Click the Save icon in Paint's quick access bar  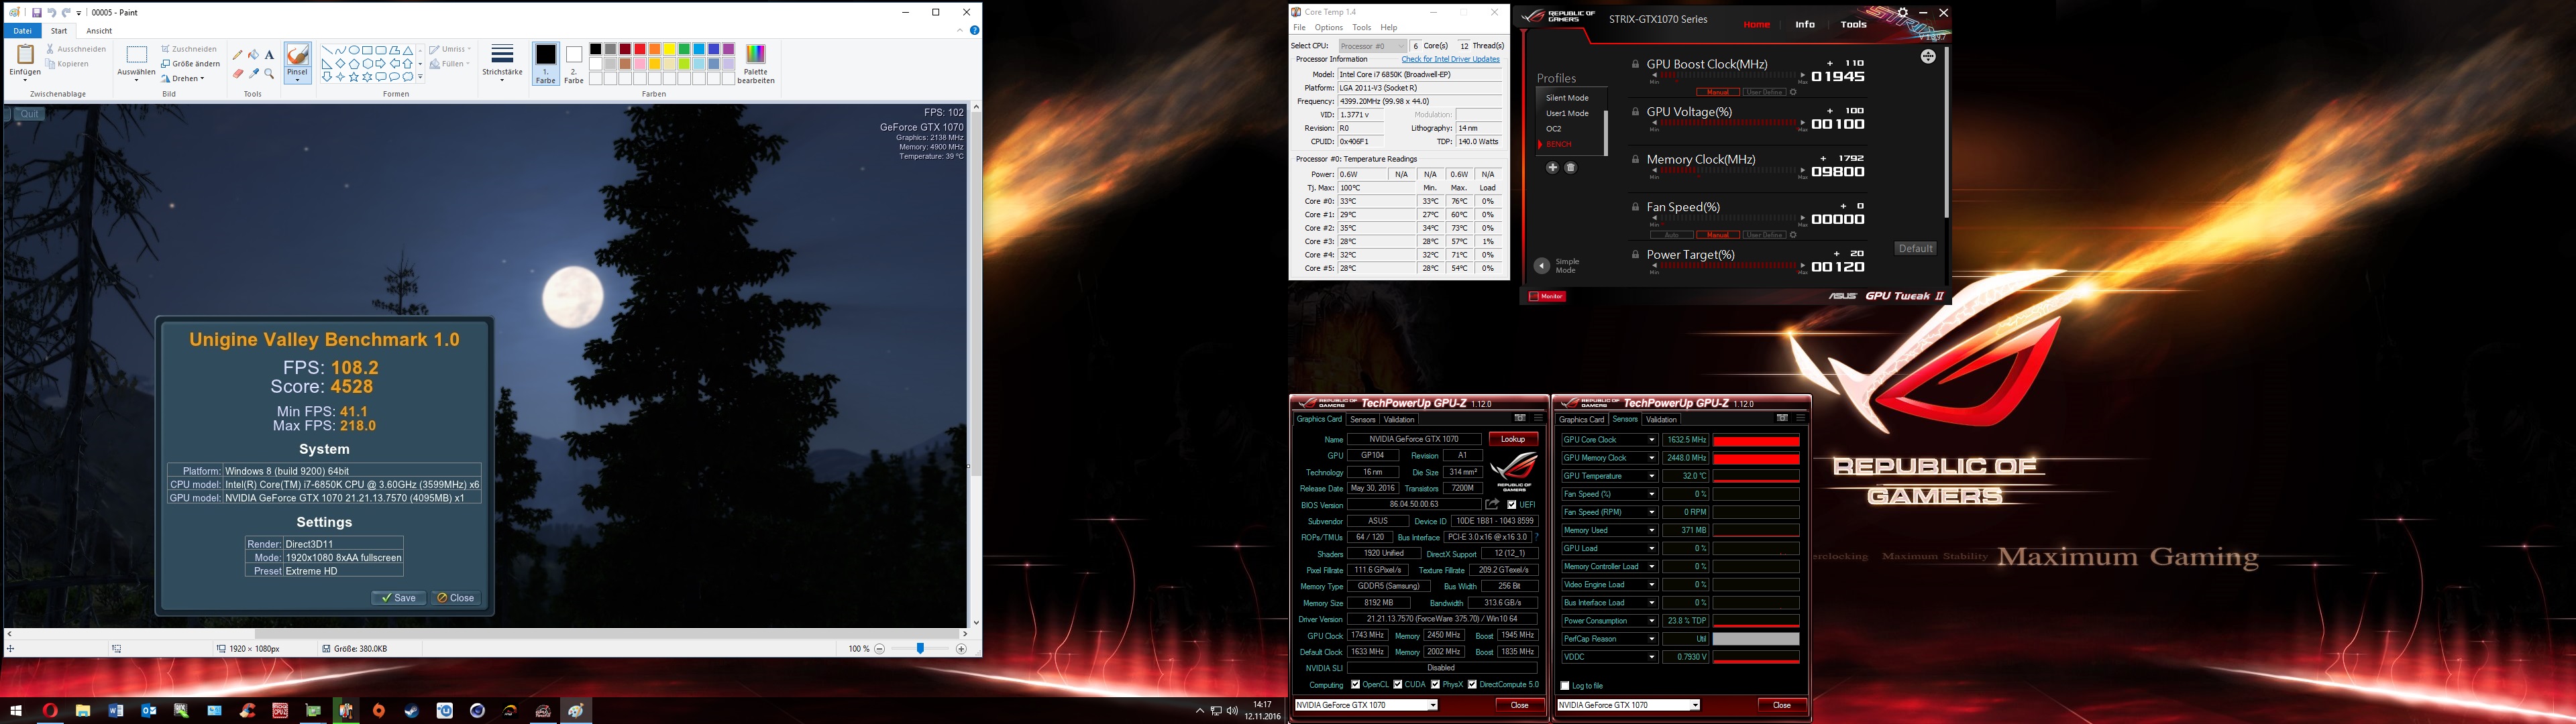[37, 13]
